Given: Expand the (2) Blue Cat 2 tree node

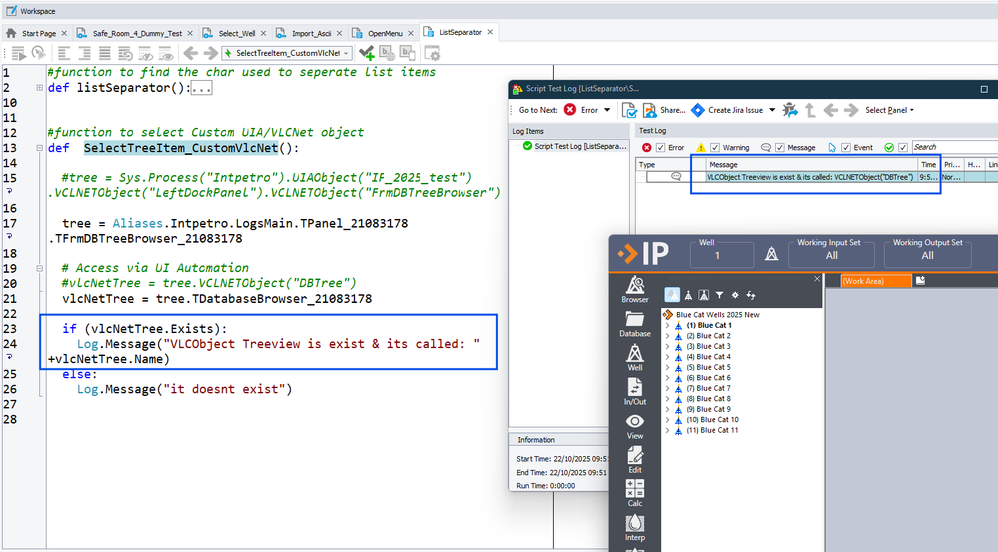Looking at the screenshot, I should point(668,336).
